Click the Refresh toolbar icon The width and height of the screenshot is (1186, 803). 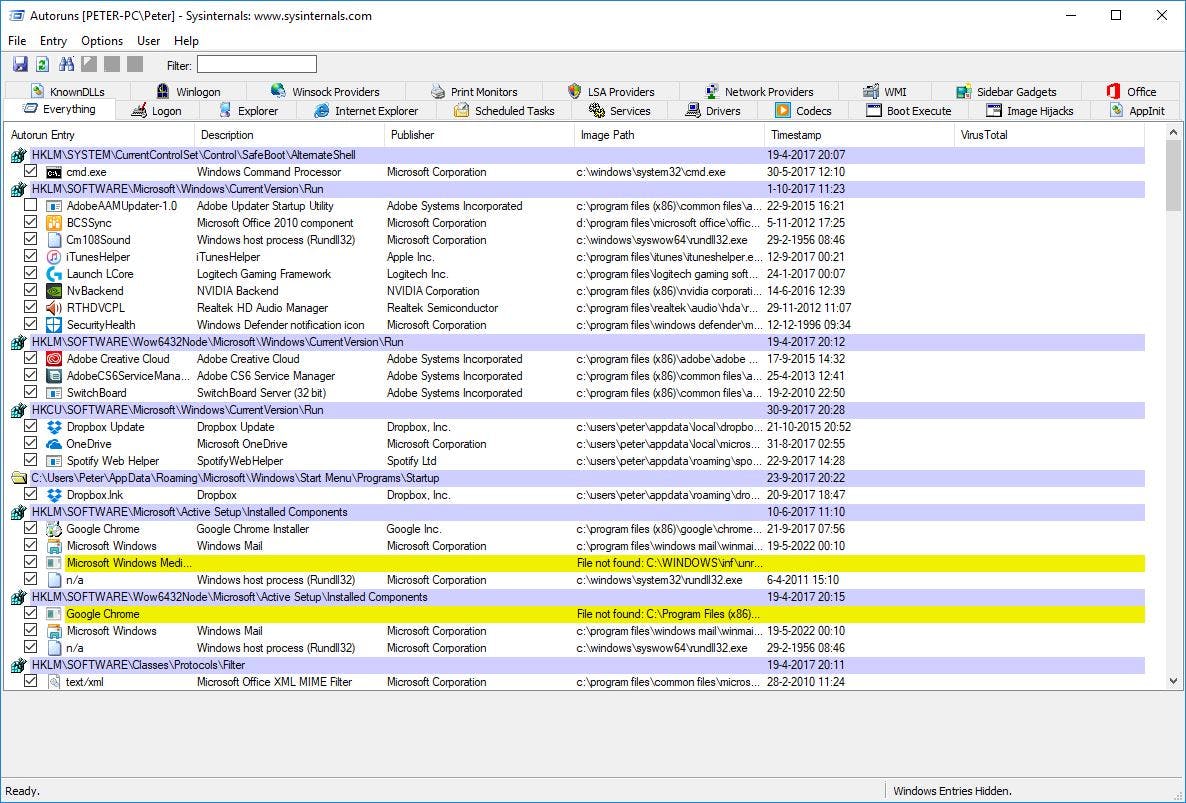point(42,65)
